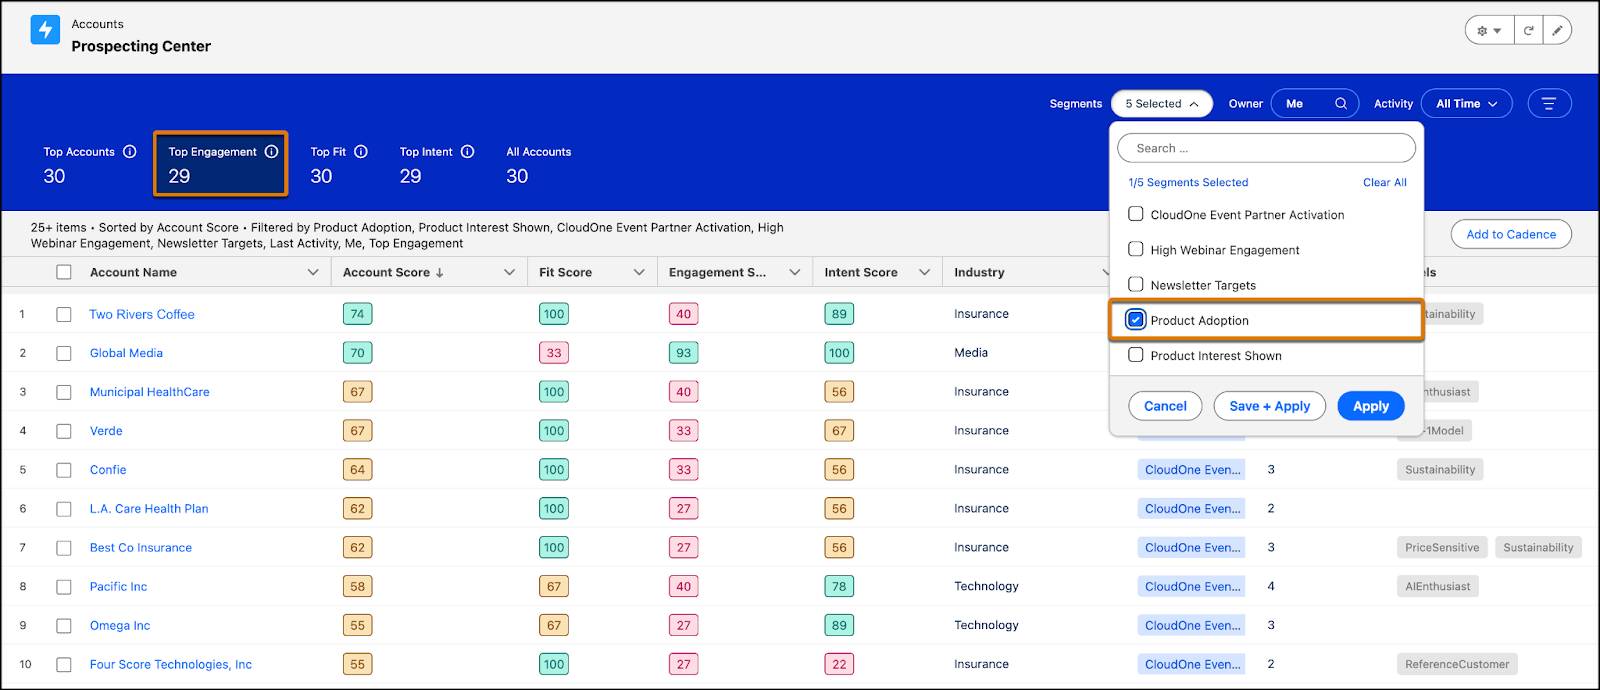The width and height of the screenshot is (1600, 690).
Task: Click Add to Cadence button
Action: click(x=1511, y=234)
